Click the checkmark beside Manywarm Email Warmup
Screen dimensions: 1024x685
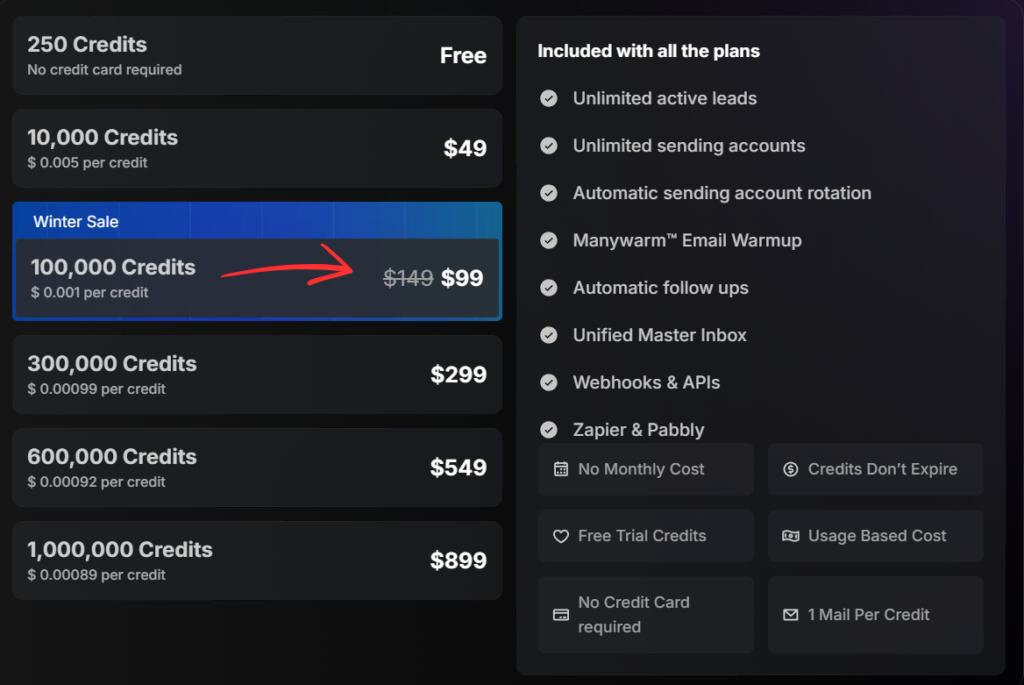[x=549, y=240]
